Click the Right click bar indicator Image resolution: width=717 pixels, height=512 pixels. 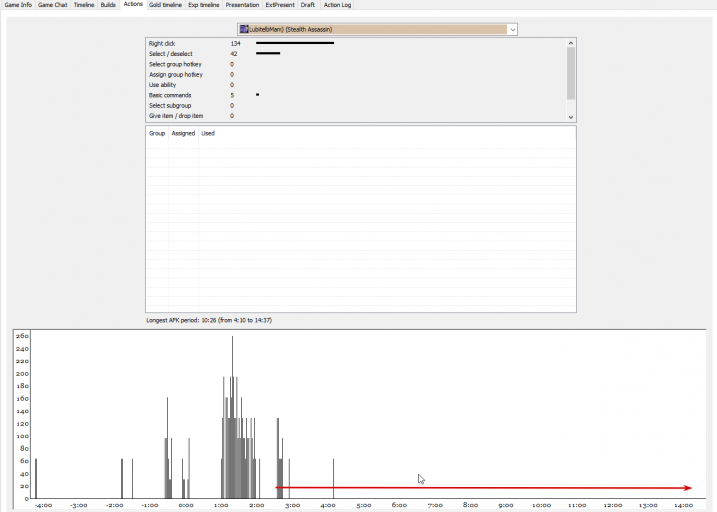coord(295,43)
